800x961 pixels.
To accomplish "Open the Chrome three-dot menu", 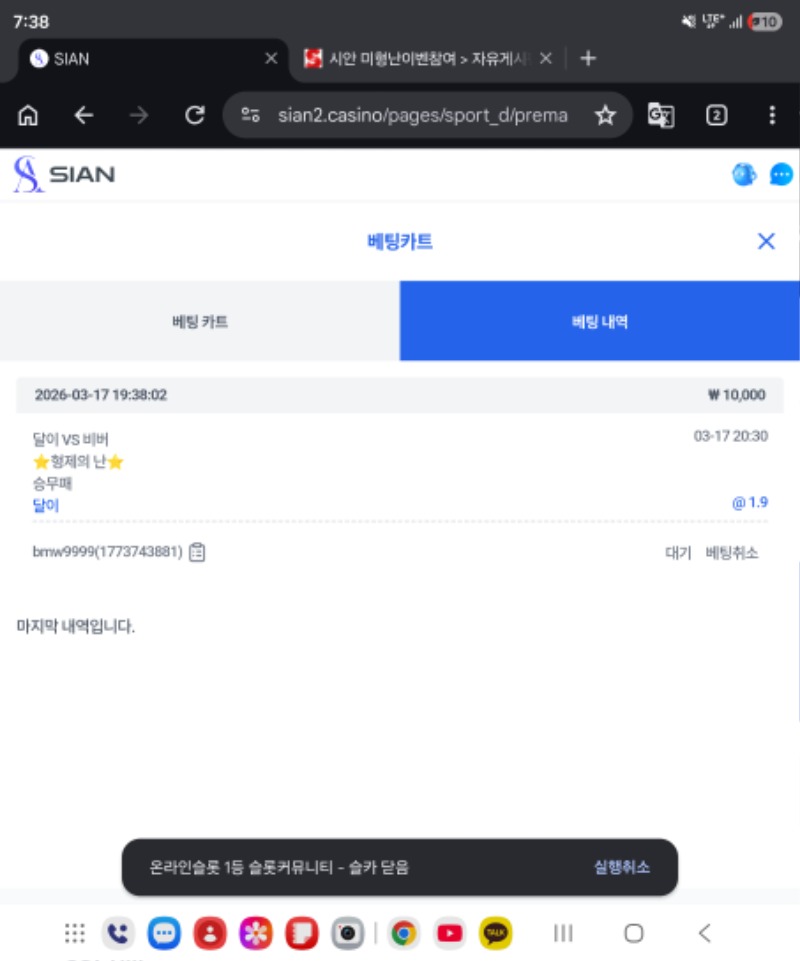I will click(771, 116).
